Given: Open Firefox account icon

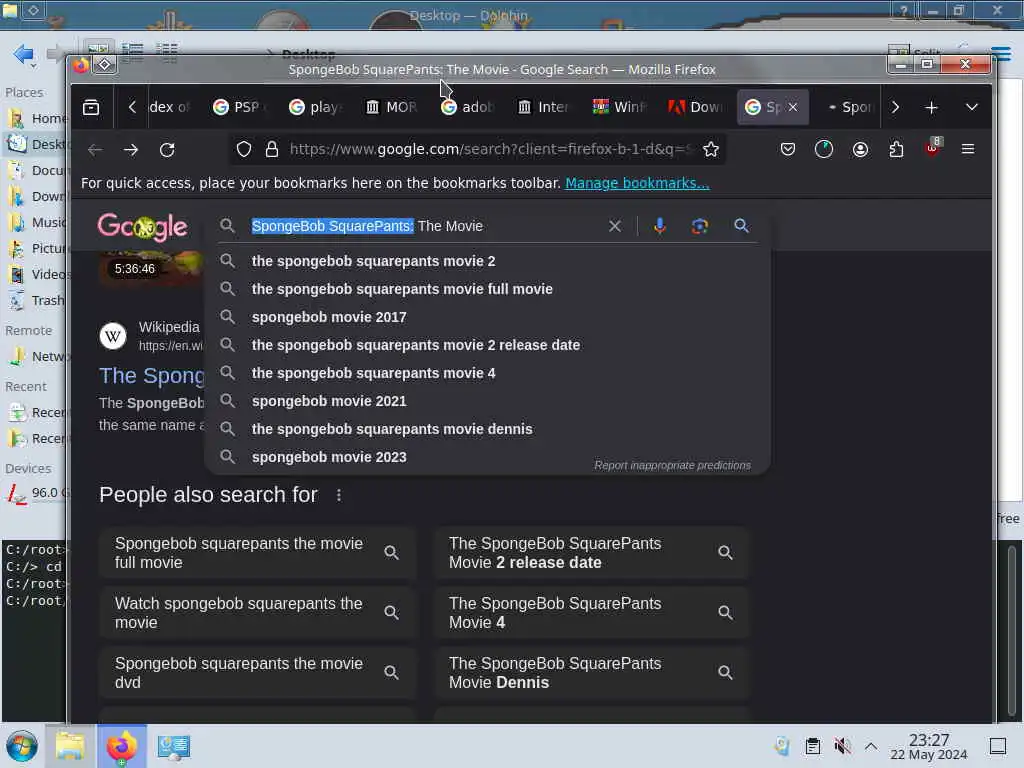Looking at the screenshot, I should [x=860, y=150].
